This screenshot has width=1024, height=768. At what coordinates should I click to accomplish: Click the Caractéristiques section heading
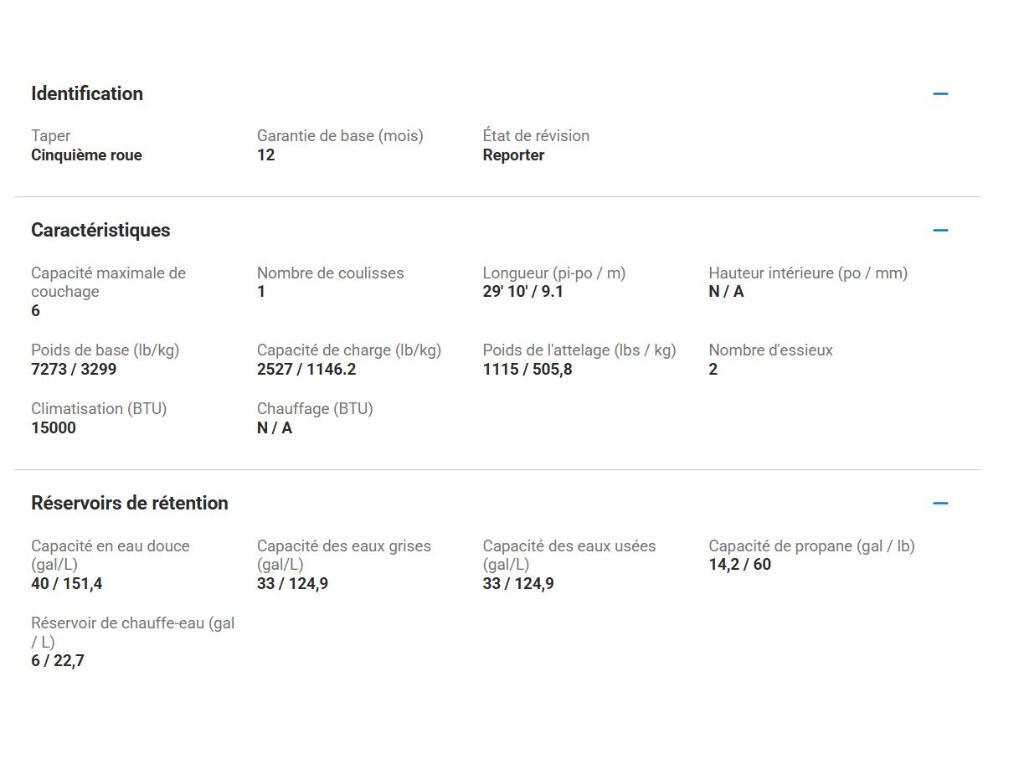(101, 230)
